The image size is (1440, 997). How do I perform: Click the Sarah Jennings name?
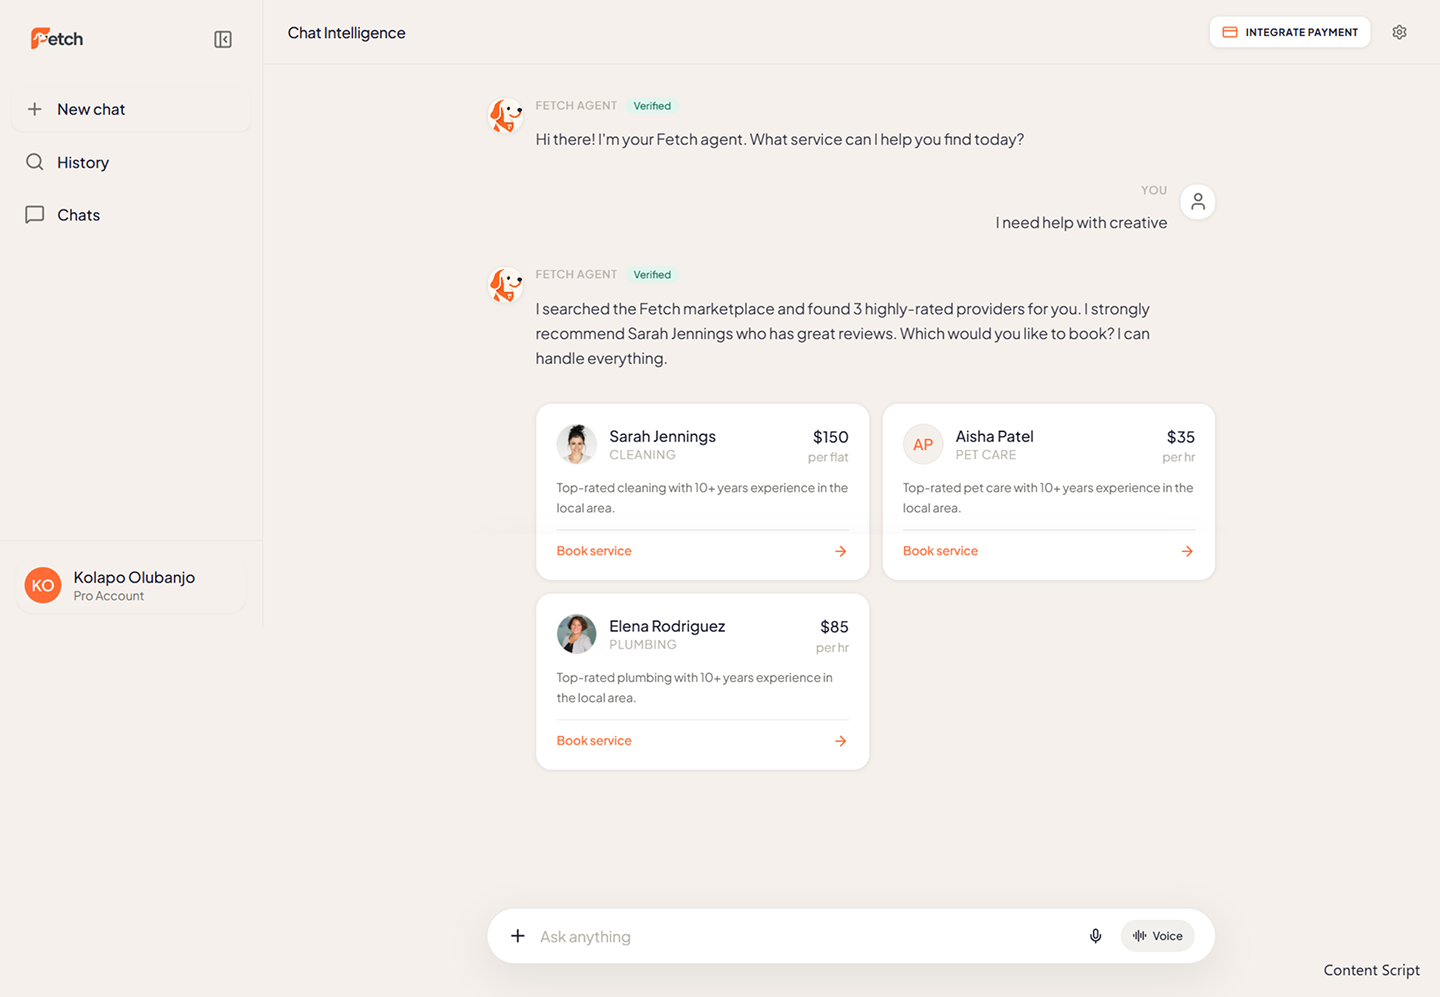(x=662, y=437)
